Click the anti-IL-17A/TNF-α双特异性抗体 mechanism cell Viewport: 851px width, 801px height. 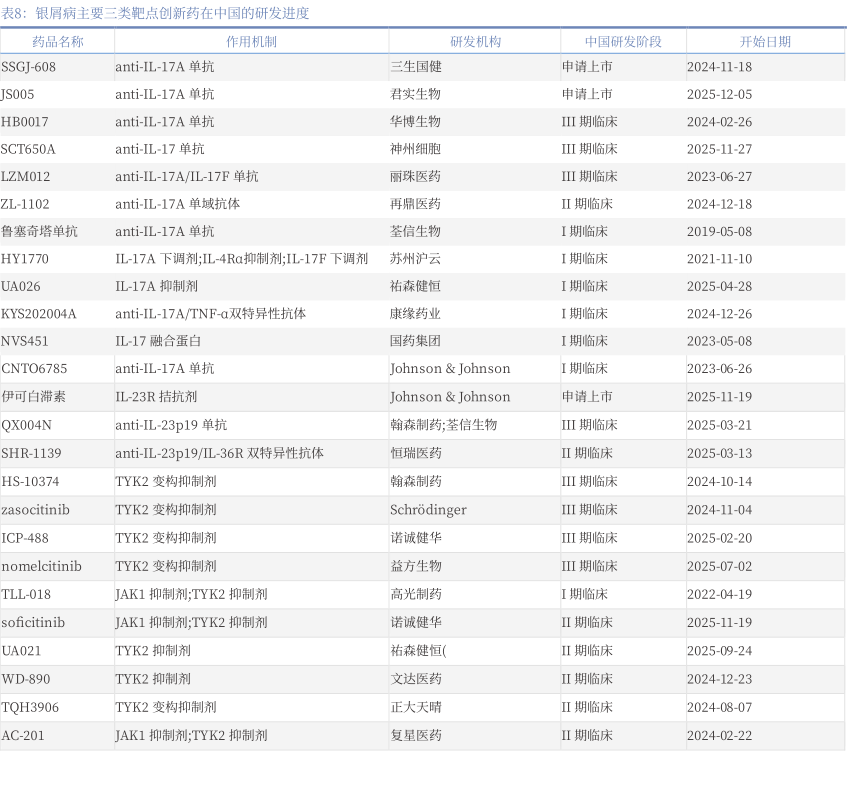[210, 314]
